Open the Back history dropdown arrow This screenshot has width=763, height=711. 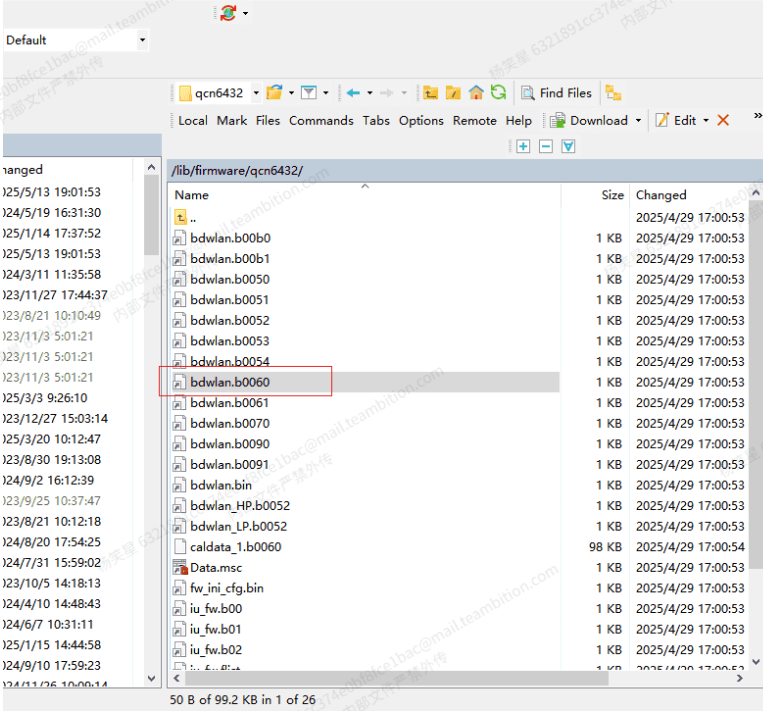pyautogui.click(x=370, y=92)
